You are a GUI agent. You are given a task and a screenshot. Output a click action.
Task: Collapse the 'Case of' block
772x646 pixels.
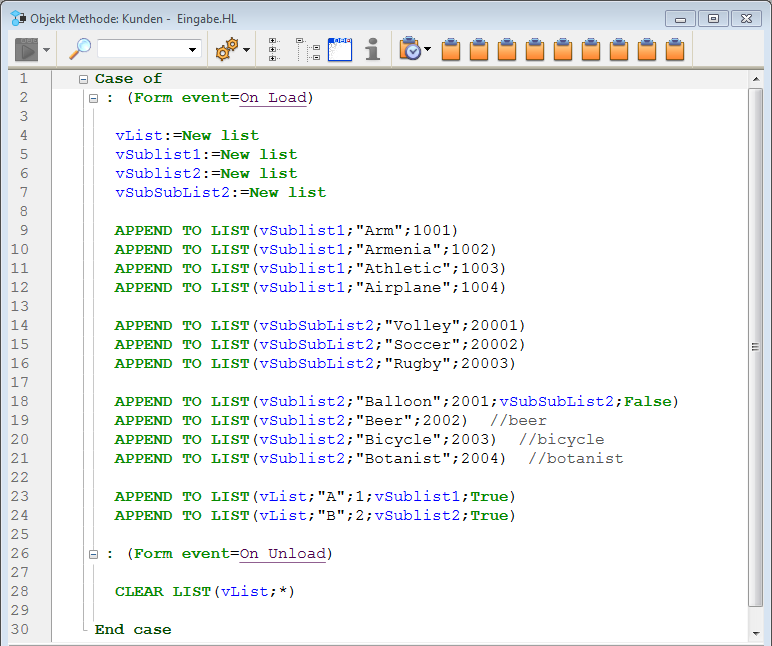[x=84, y=79]
